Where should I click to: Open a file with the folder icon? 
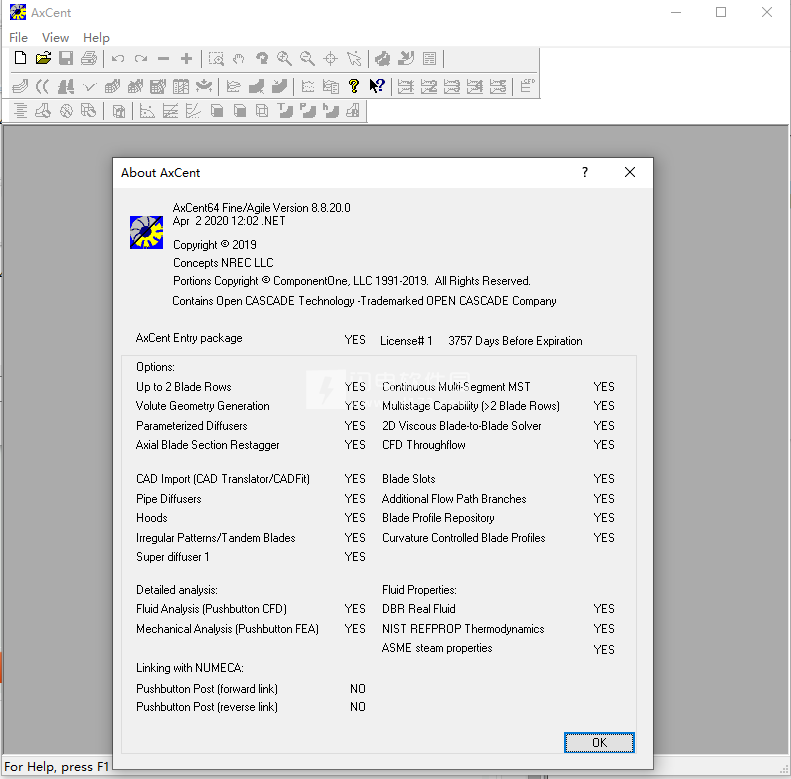click(x=43, y=59)
